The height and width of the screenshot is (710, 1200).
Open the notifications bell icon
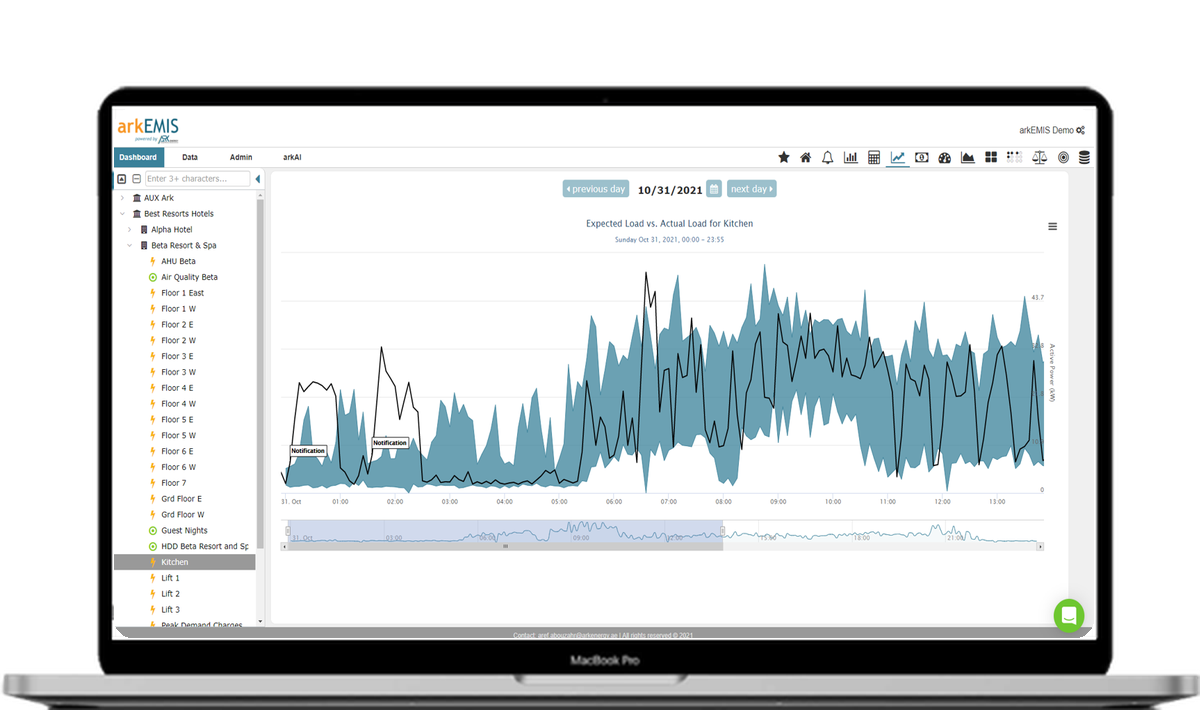pos(828,157)
